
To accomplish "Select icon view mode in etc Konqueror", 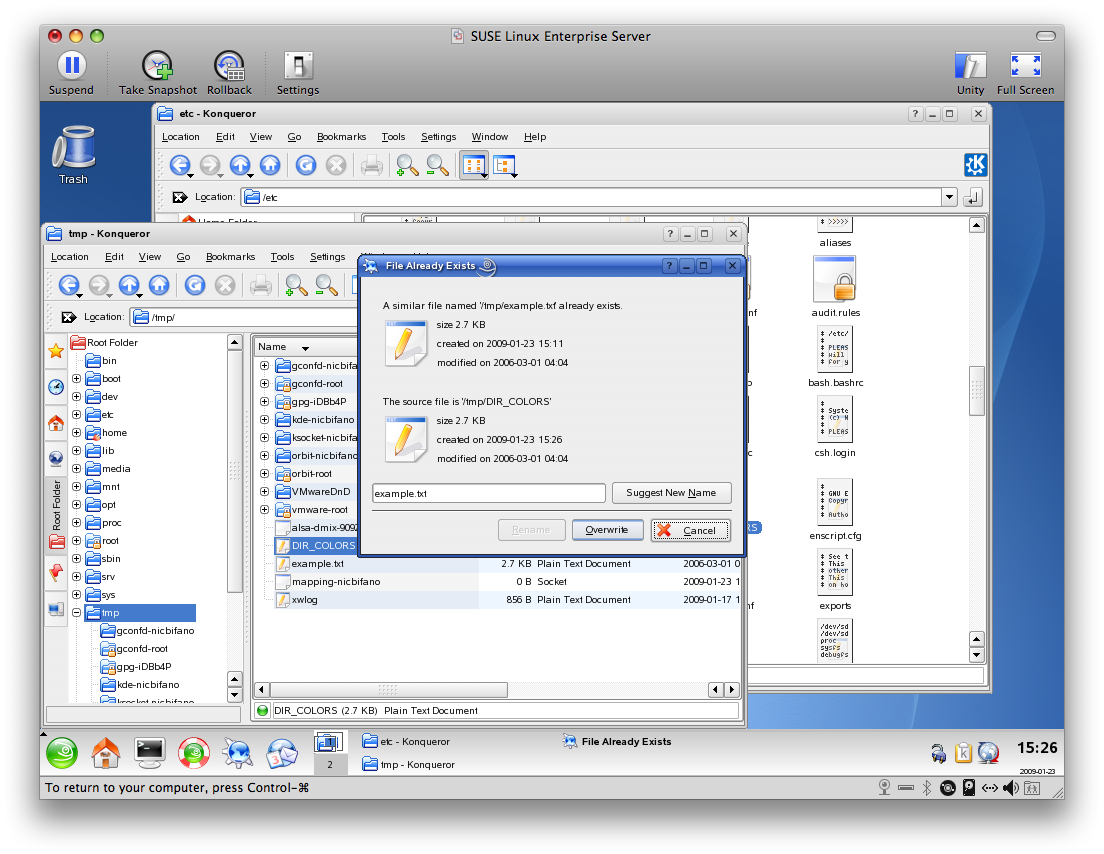I will coord(474,166).
